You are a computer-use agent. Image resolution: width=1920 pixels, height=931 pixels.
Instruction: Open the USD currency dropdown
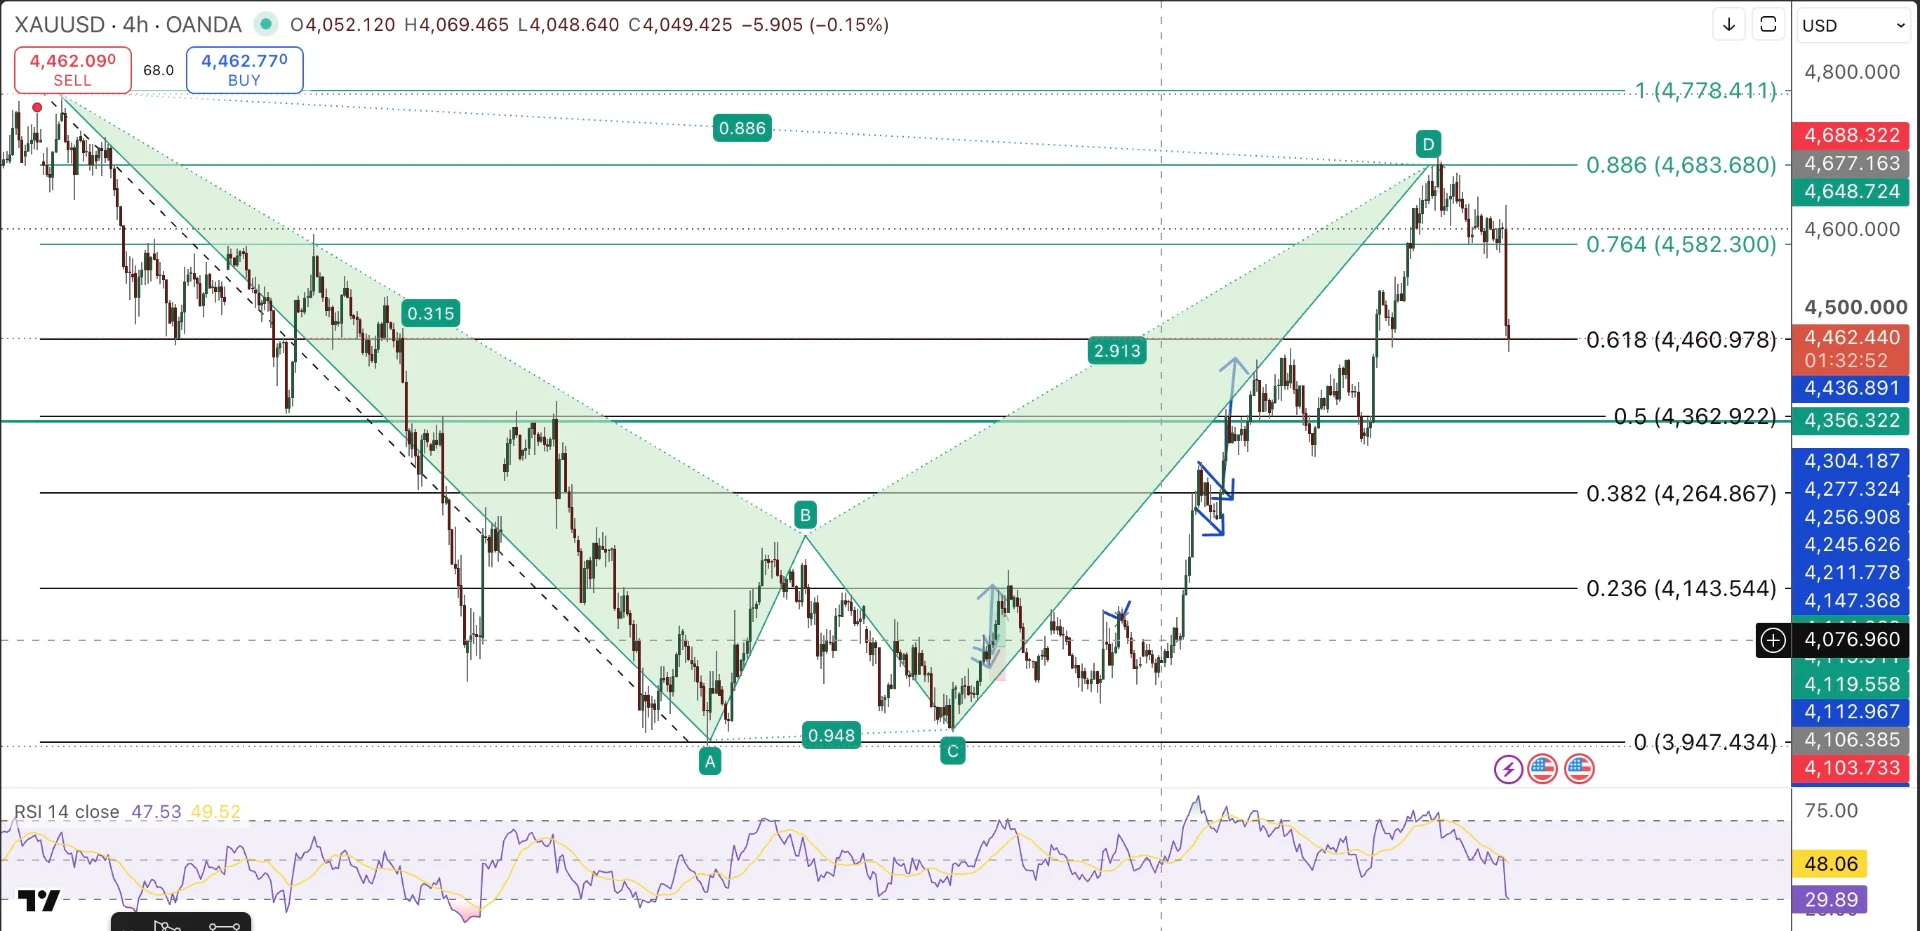point(1853,25)
